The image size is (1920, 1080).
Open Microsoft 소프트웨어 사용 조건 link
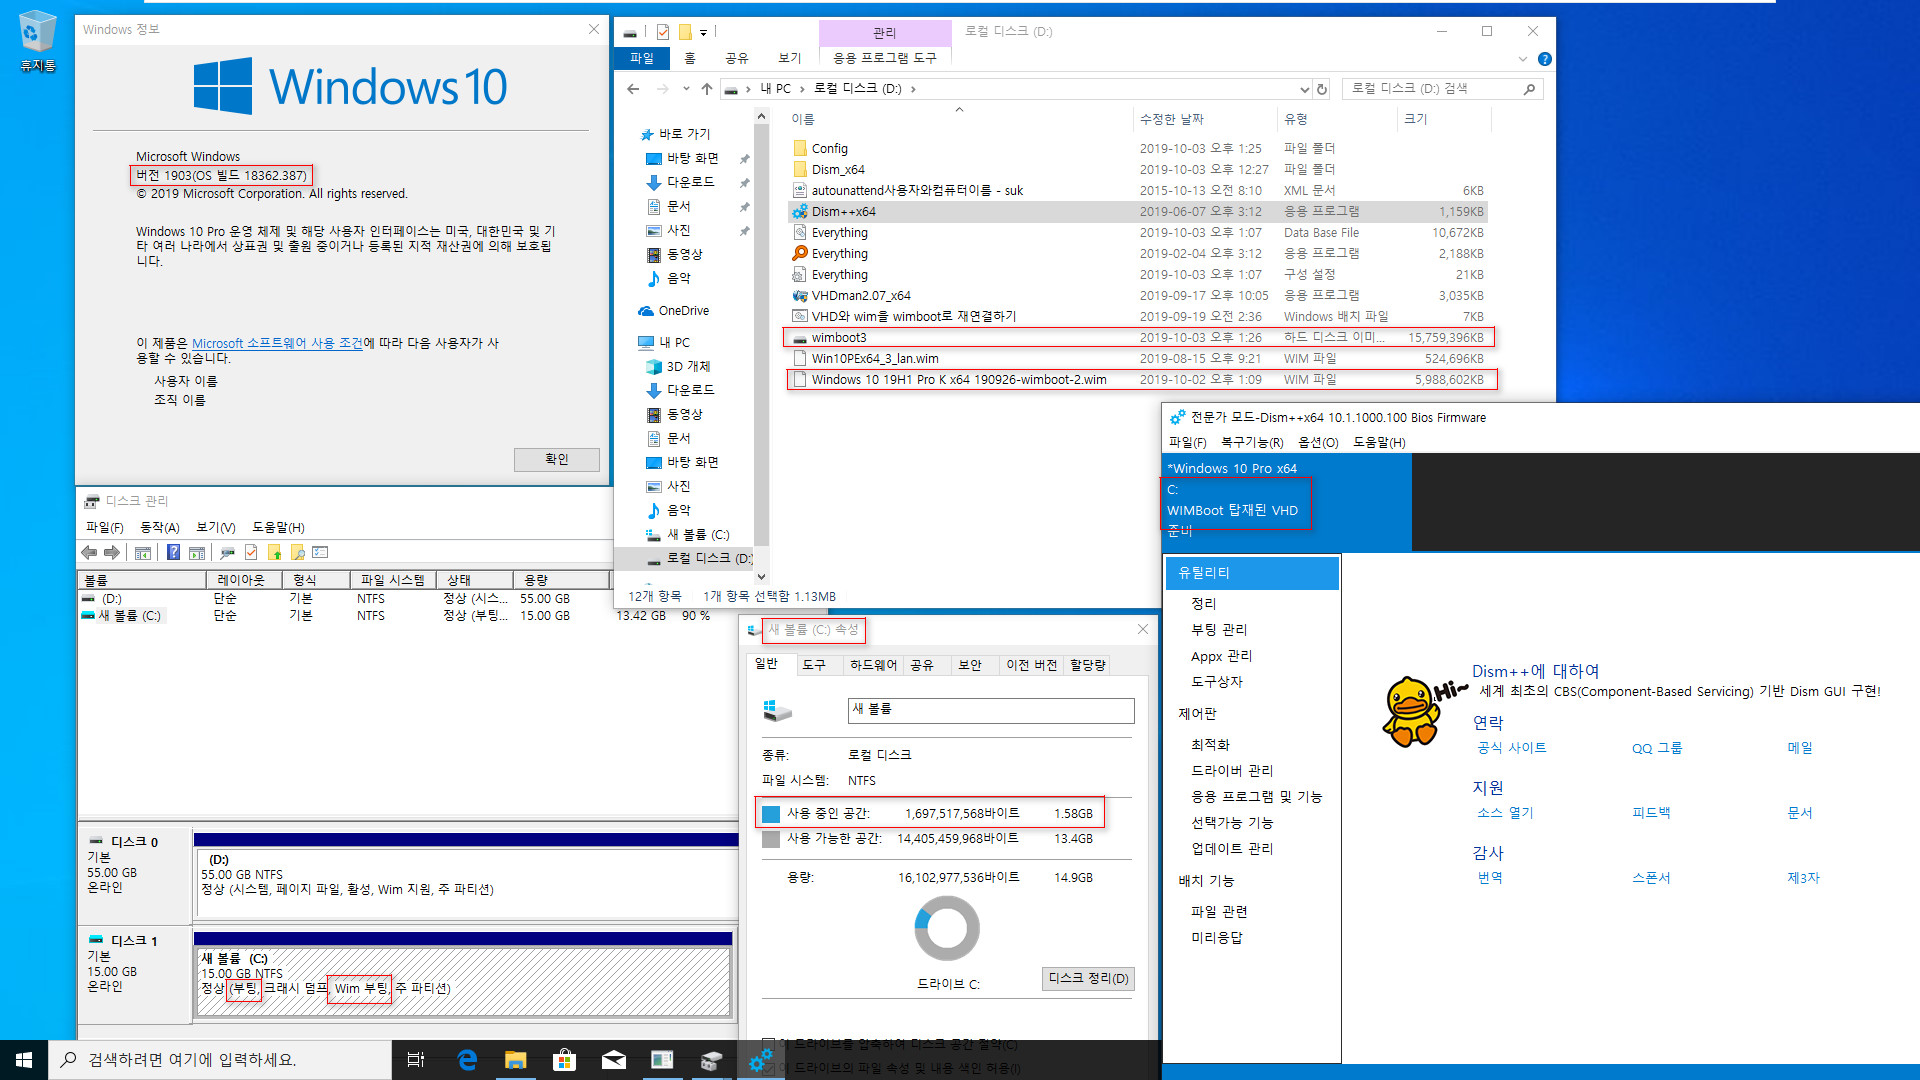(x=277, y=343)
